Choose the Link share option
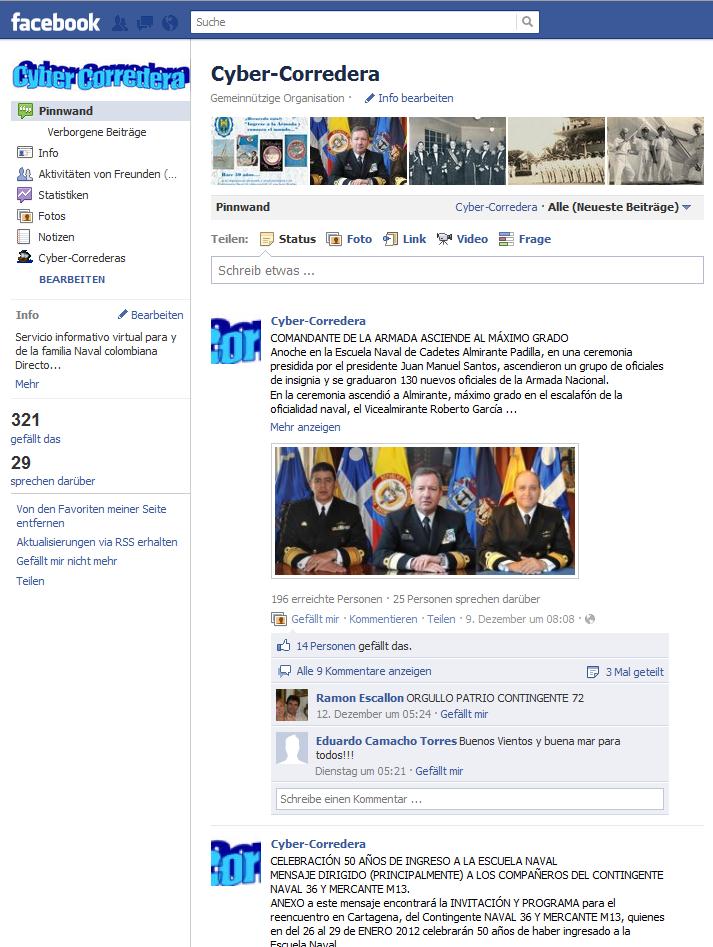This screenshot has height=947, width=713. click(404, 239)
